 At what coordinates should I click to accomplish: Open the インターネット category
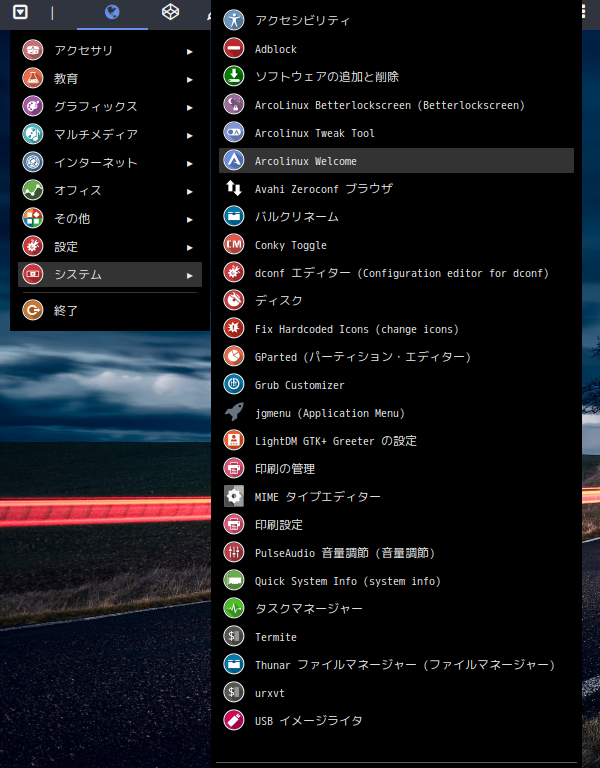(110, 163)
